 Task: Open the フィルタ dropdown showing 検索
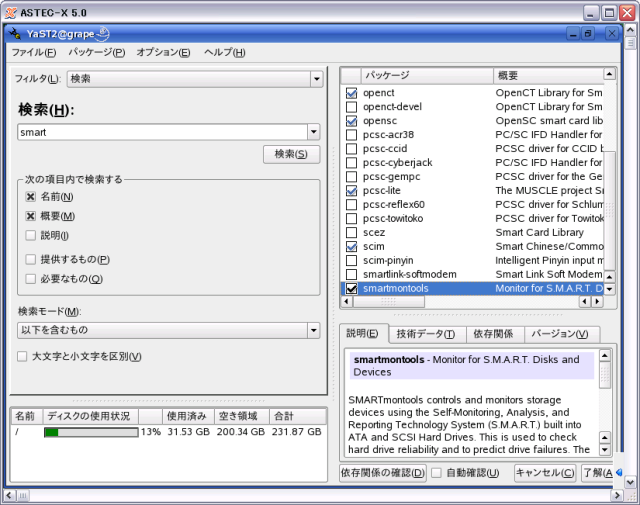click(x=316, y=79)
